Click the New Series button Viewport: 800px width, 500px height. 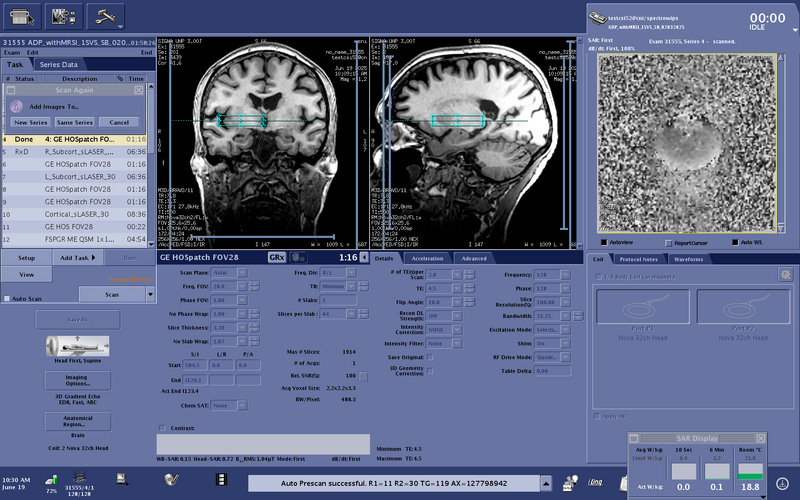point(31,122)
